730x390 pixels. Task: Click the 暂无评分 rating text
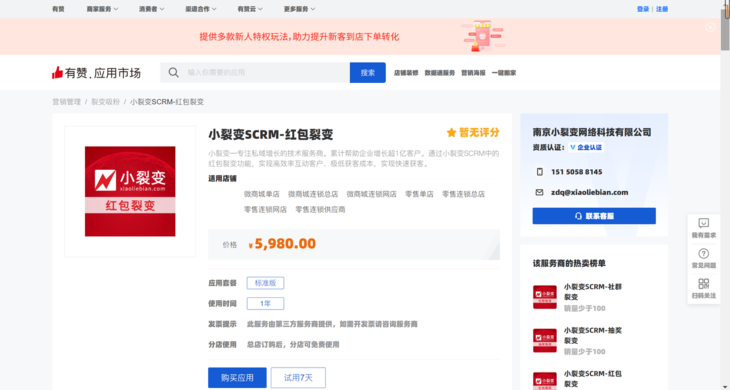[479, 133]
